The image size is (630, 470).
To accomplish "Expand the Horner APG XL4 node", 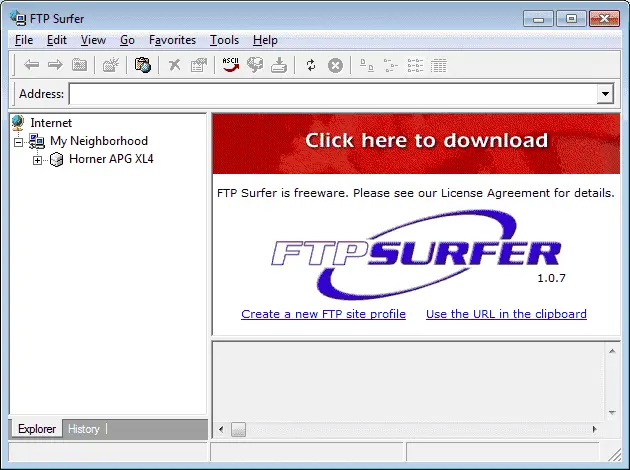I will pyautogui.click(x=37, y=160).
